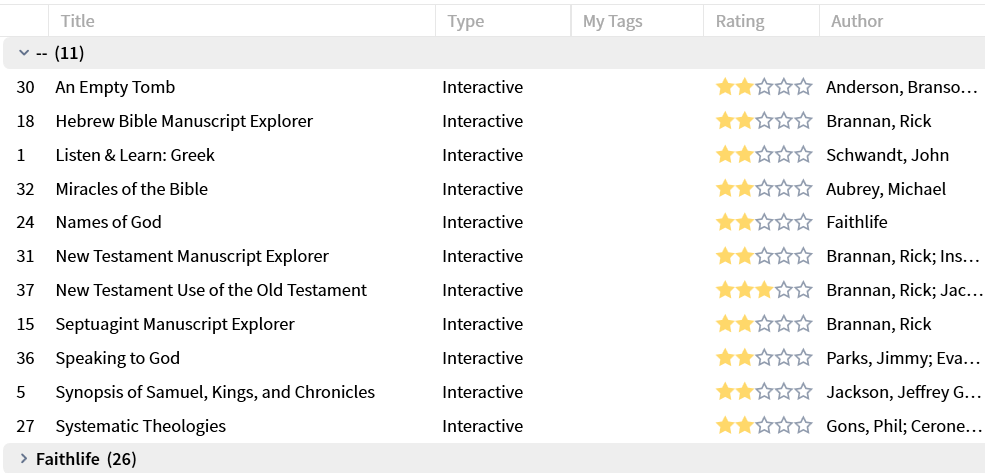Rate Hebrew Bible Manuscript Explorer one star
The height and width of the screenshot is (473, 985).
pos(725,122)
